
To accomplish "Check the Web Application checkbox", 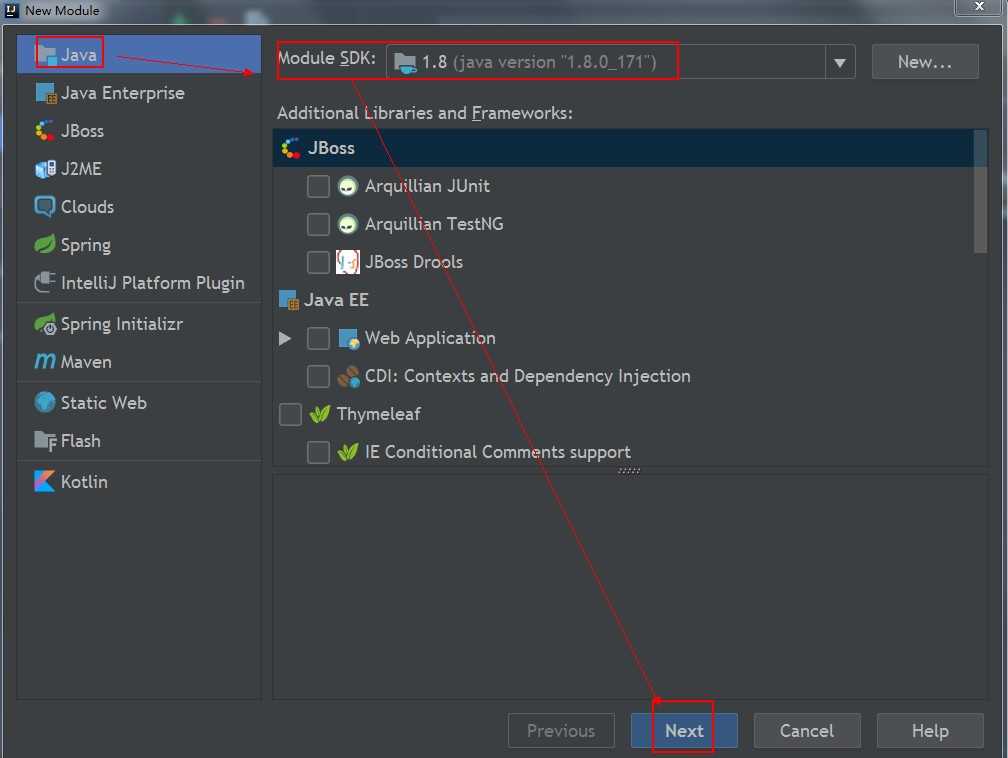I will 318,338.
